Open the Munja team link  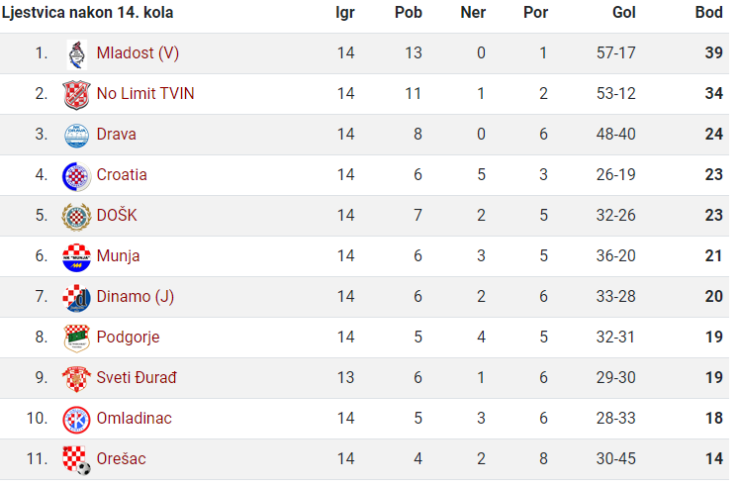(x=118, y=256)
